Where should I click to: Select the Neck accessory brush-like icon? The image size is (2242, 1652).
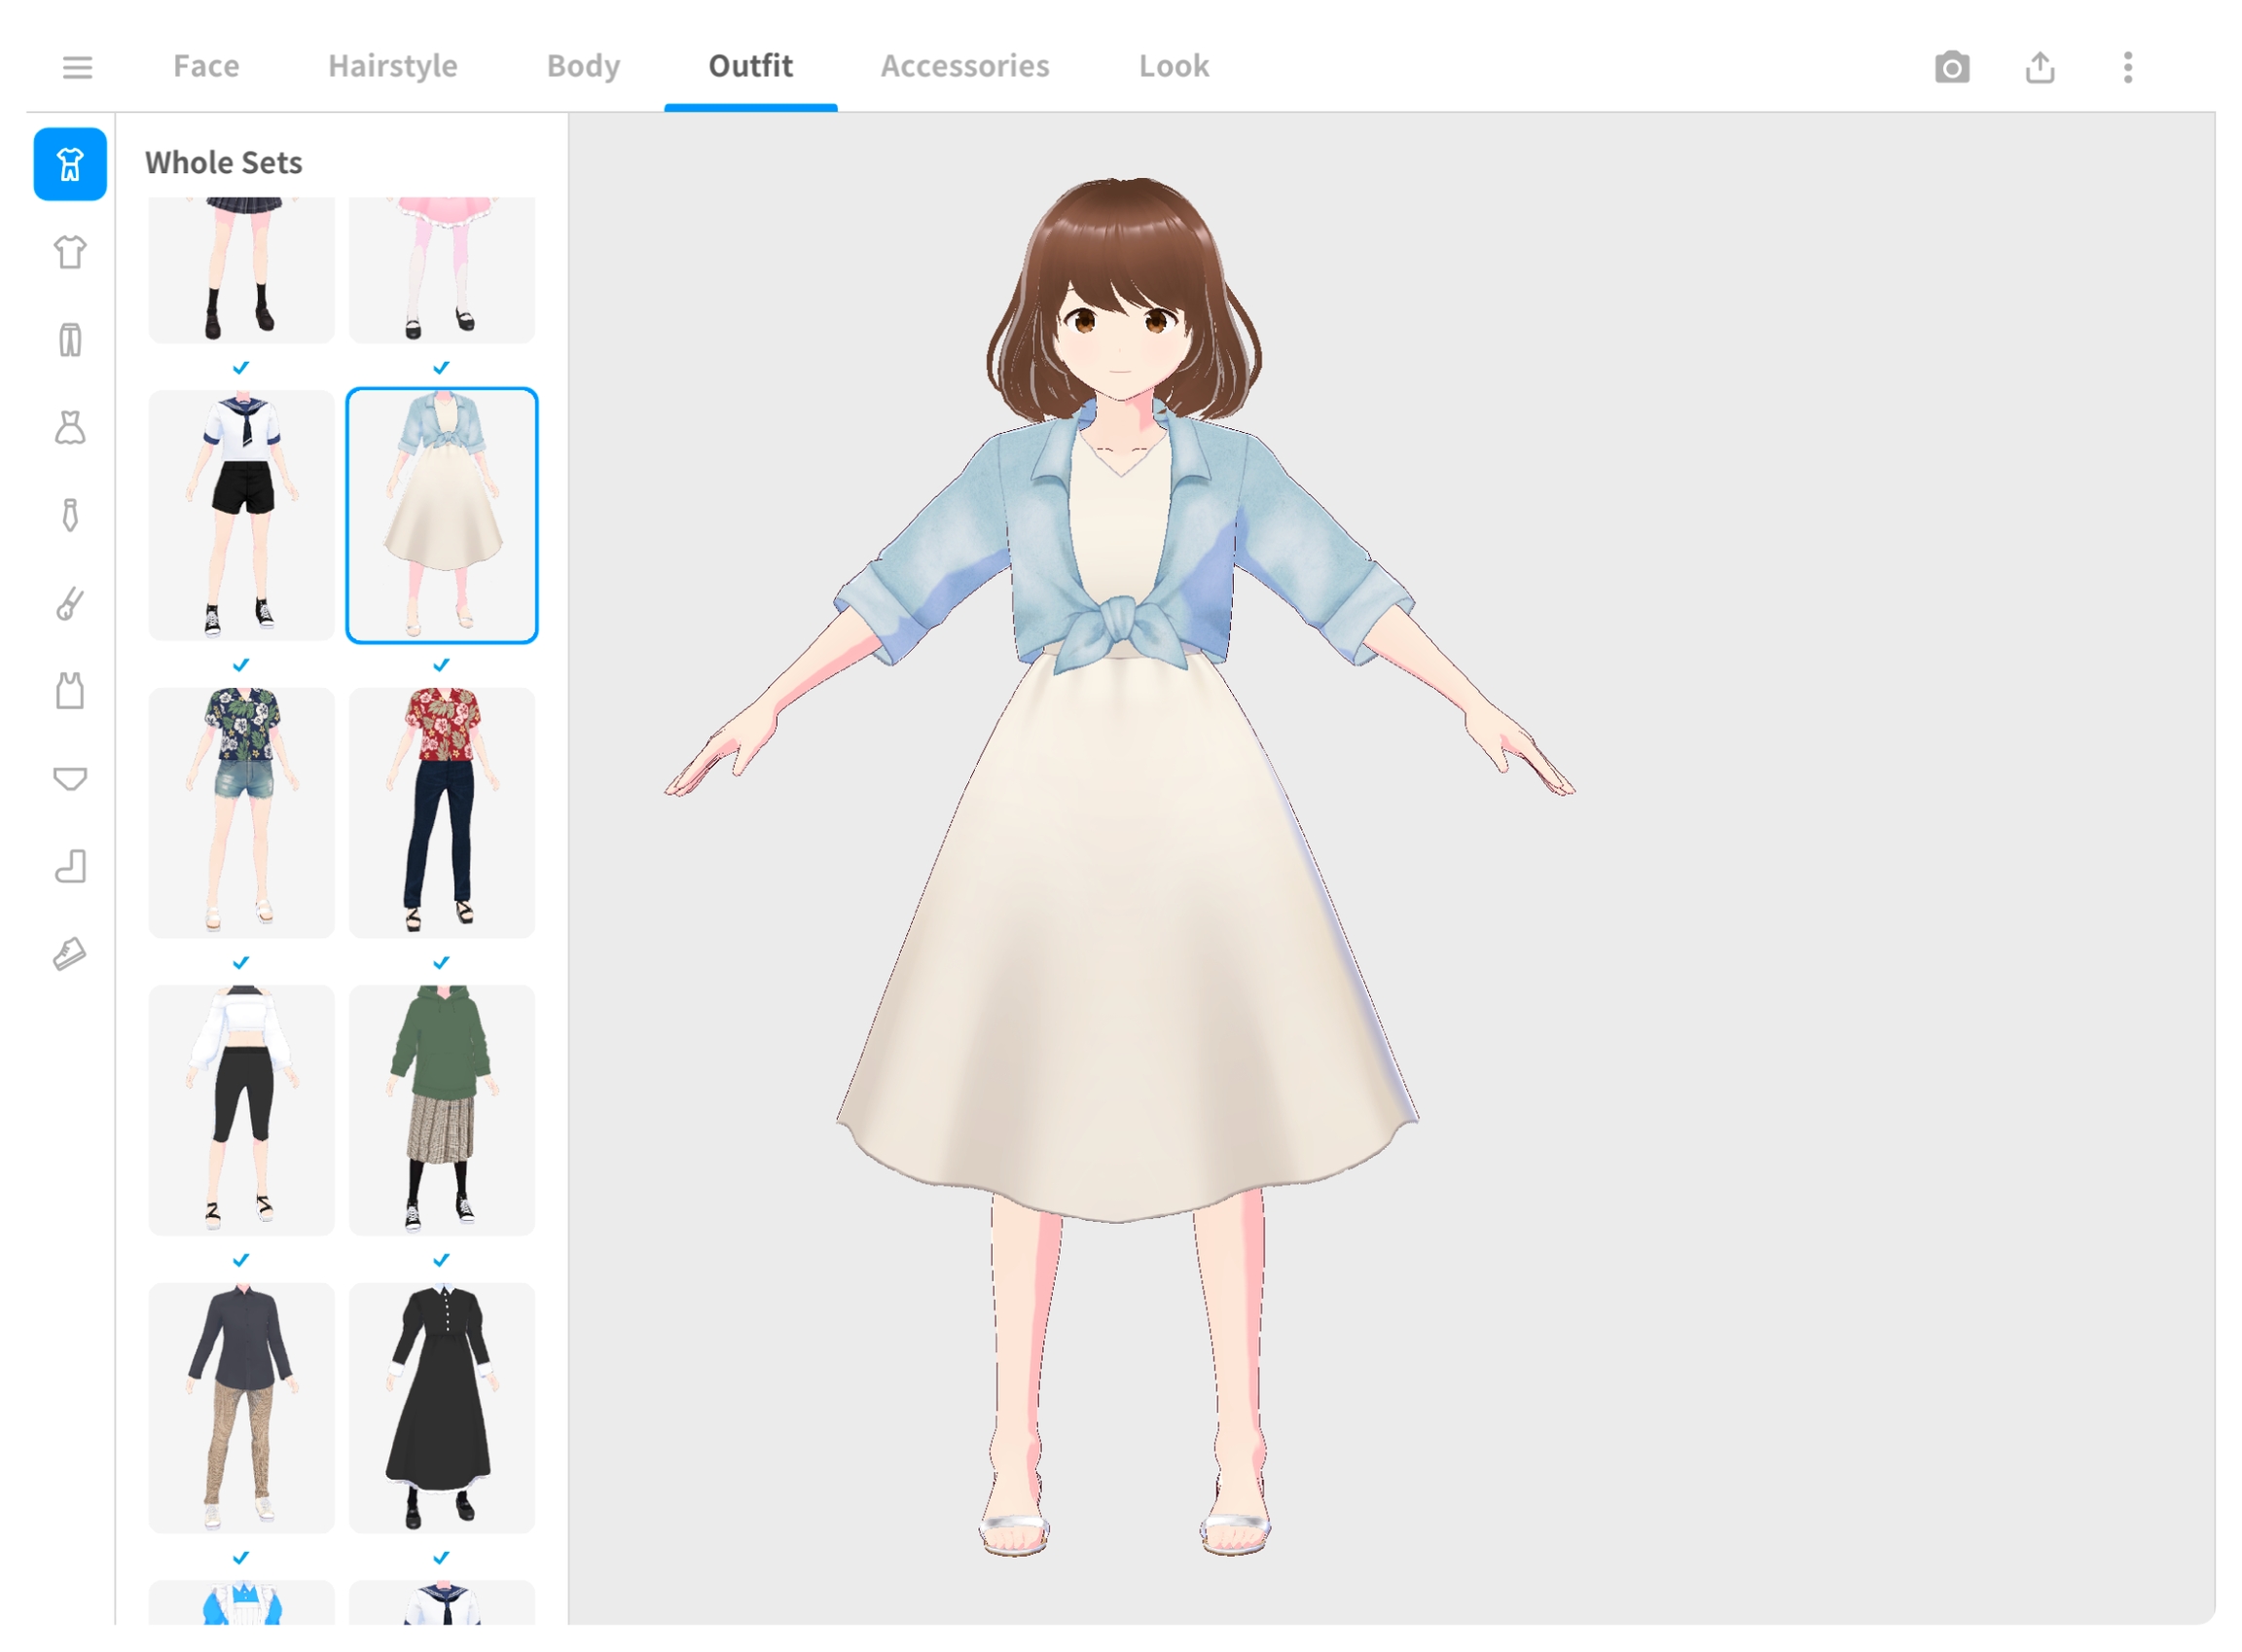click(x=70, y=604)
